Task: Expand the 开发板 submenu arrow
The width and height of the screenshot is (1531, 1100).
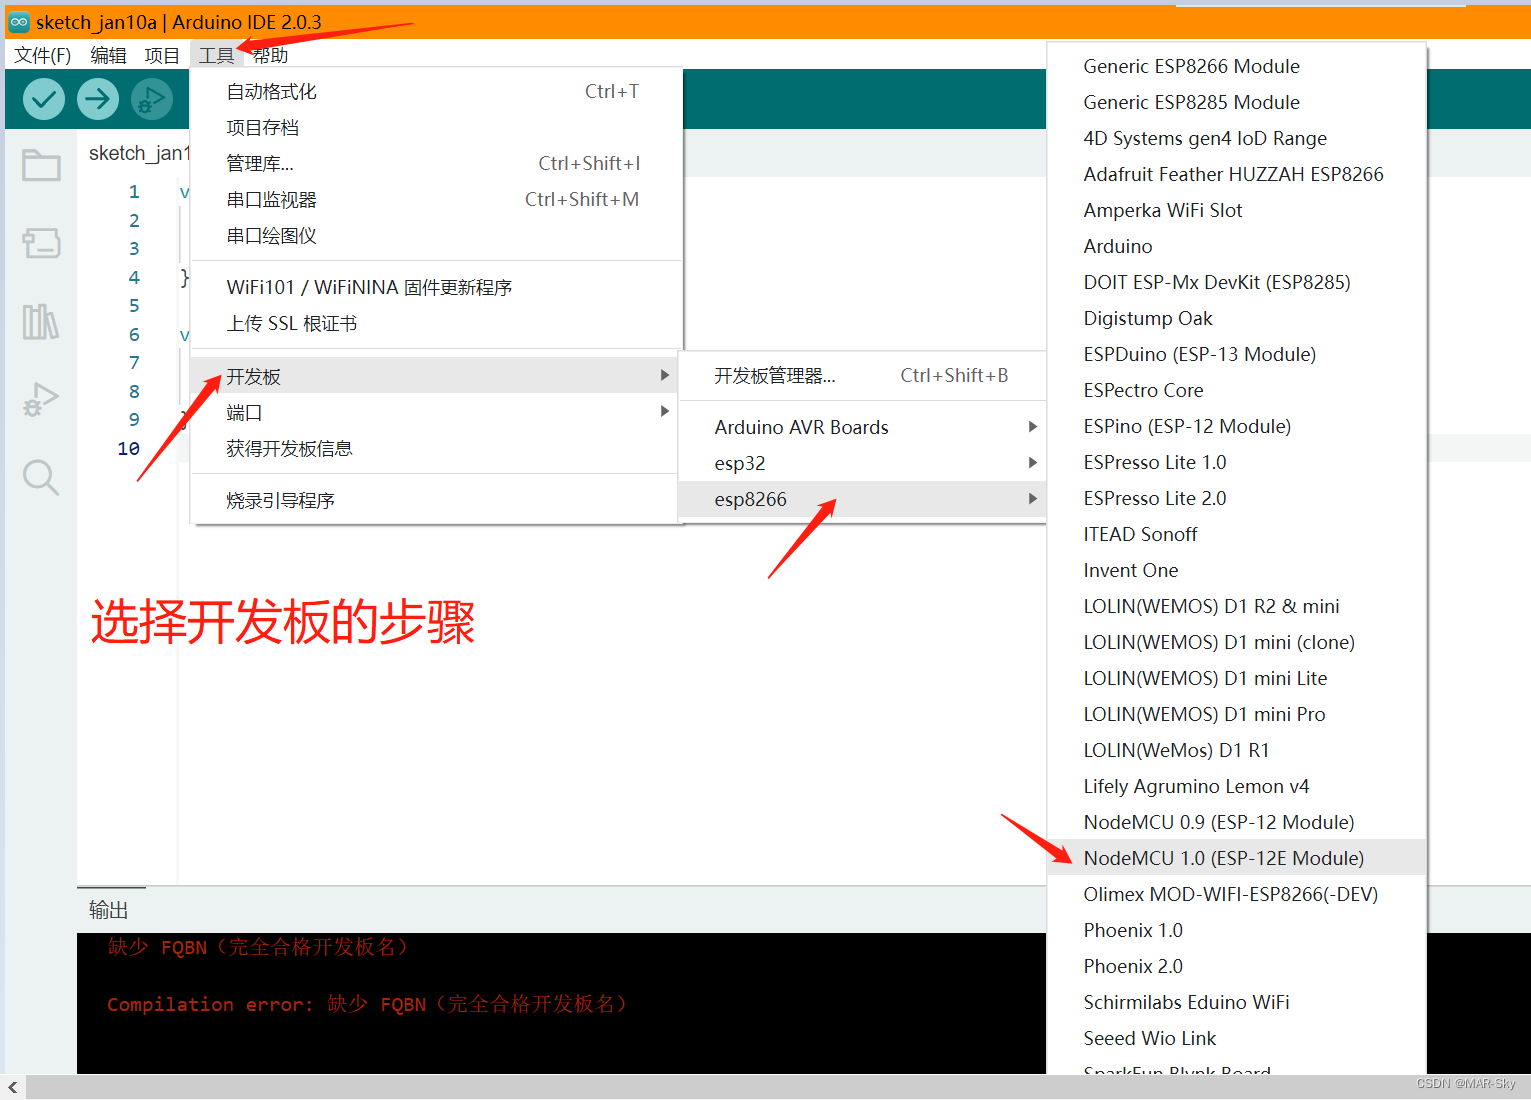Action: tap(664, 375)
